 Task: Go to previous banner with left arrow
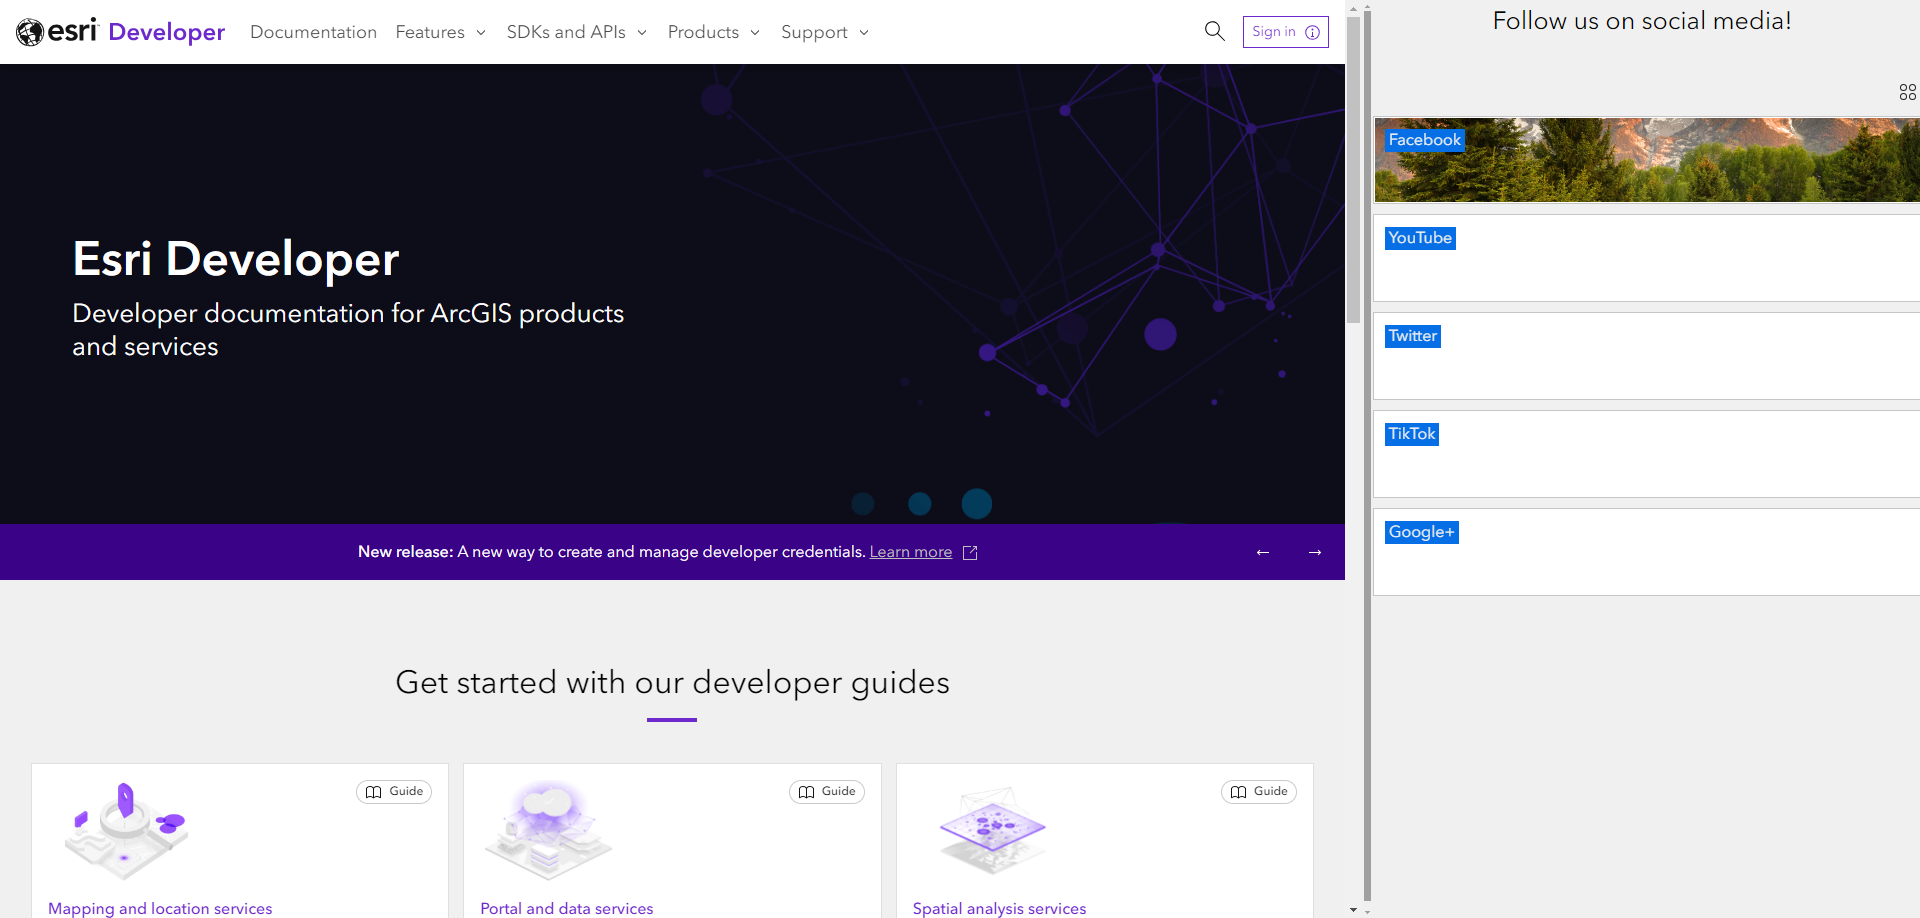tap(1263, 552)
